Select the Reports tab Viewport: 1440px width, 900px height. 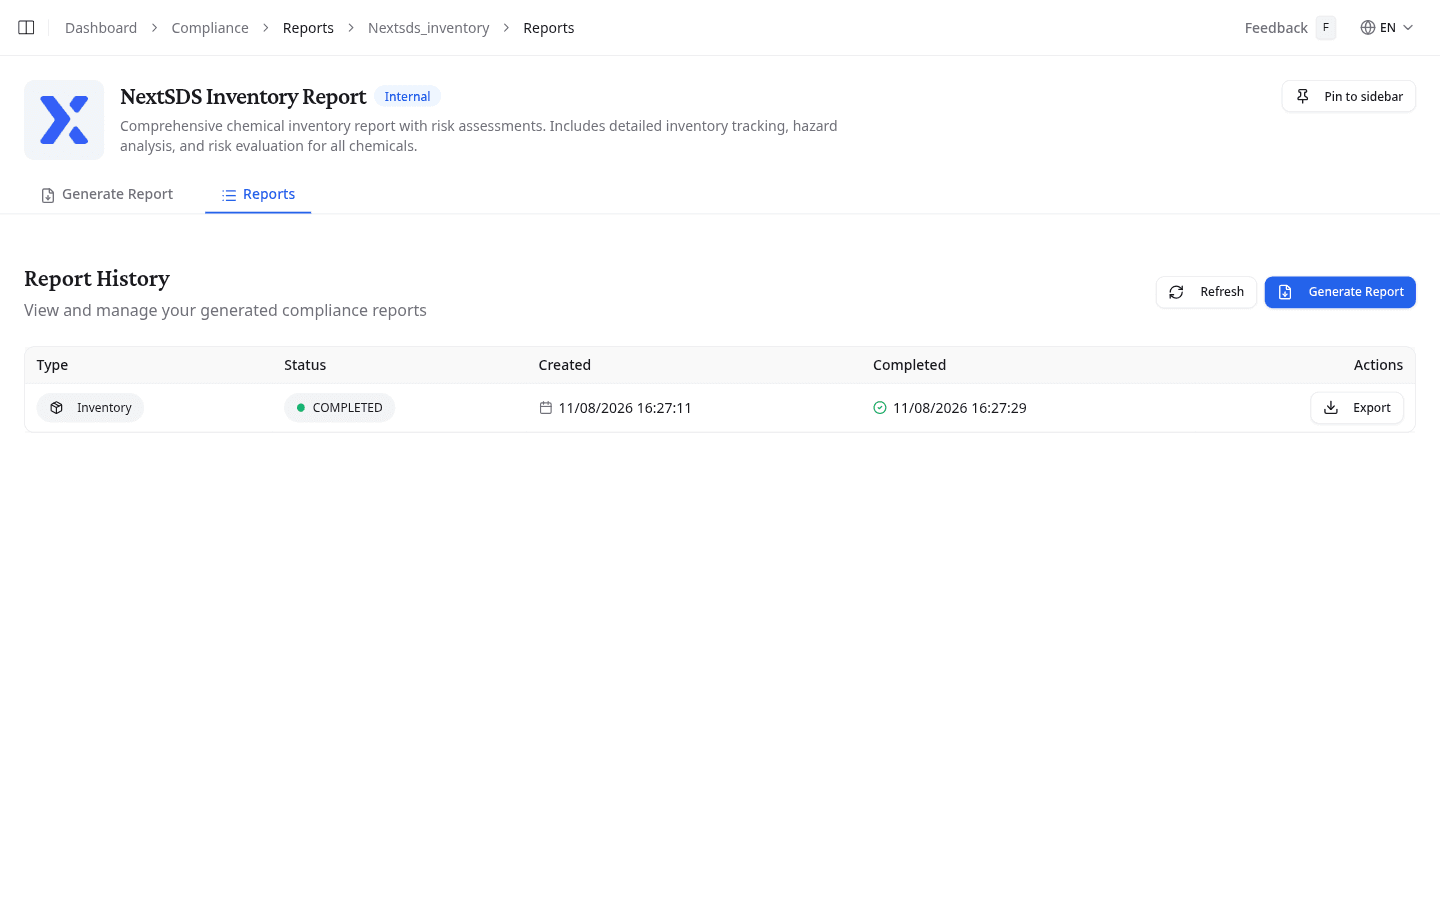258,194
